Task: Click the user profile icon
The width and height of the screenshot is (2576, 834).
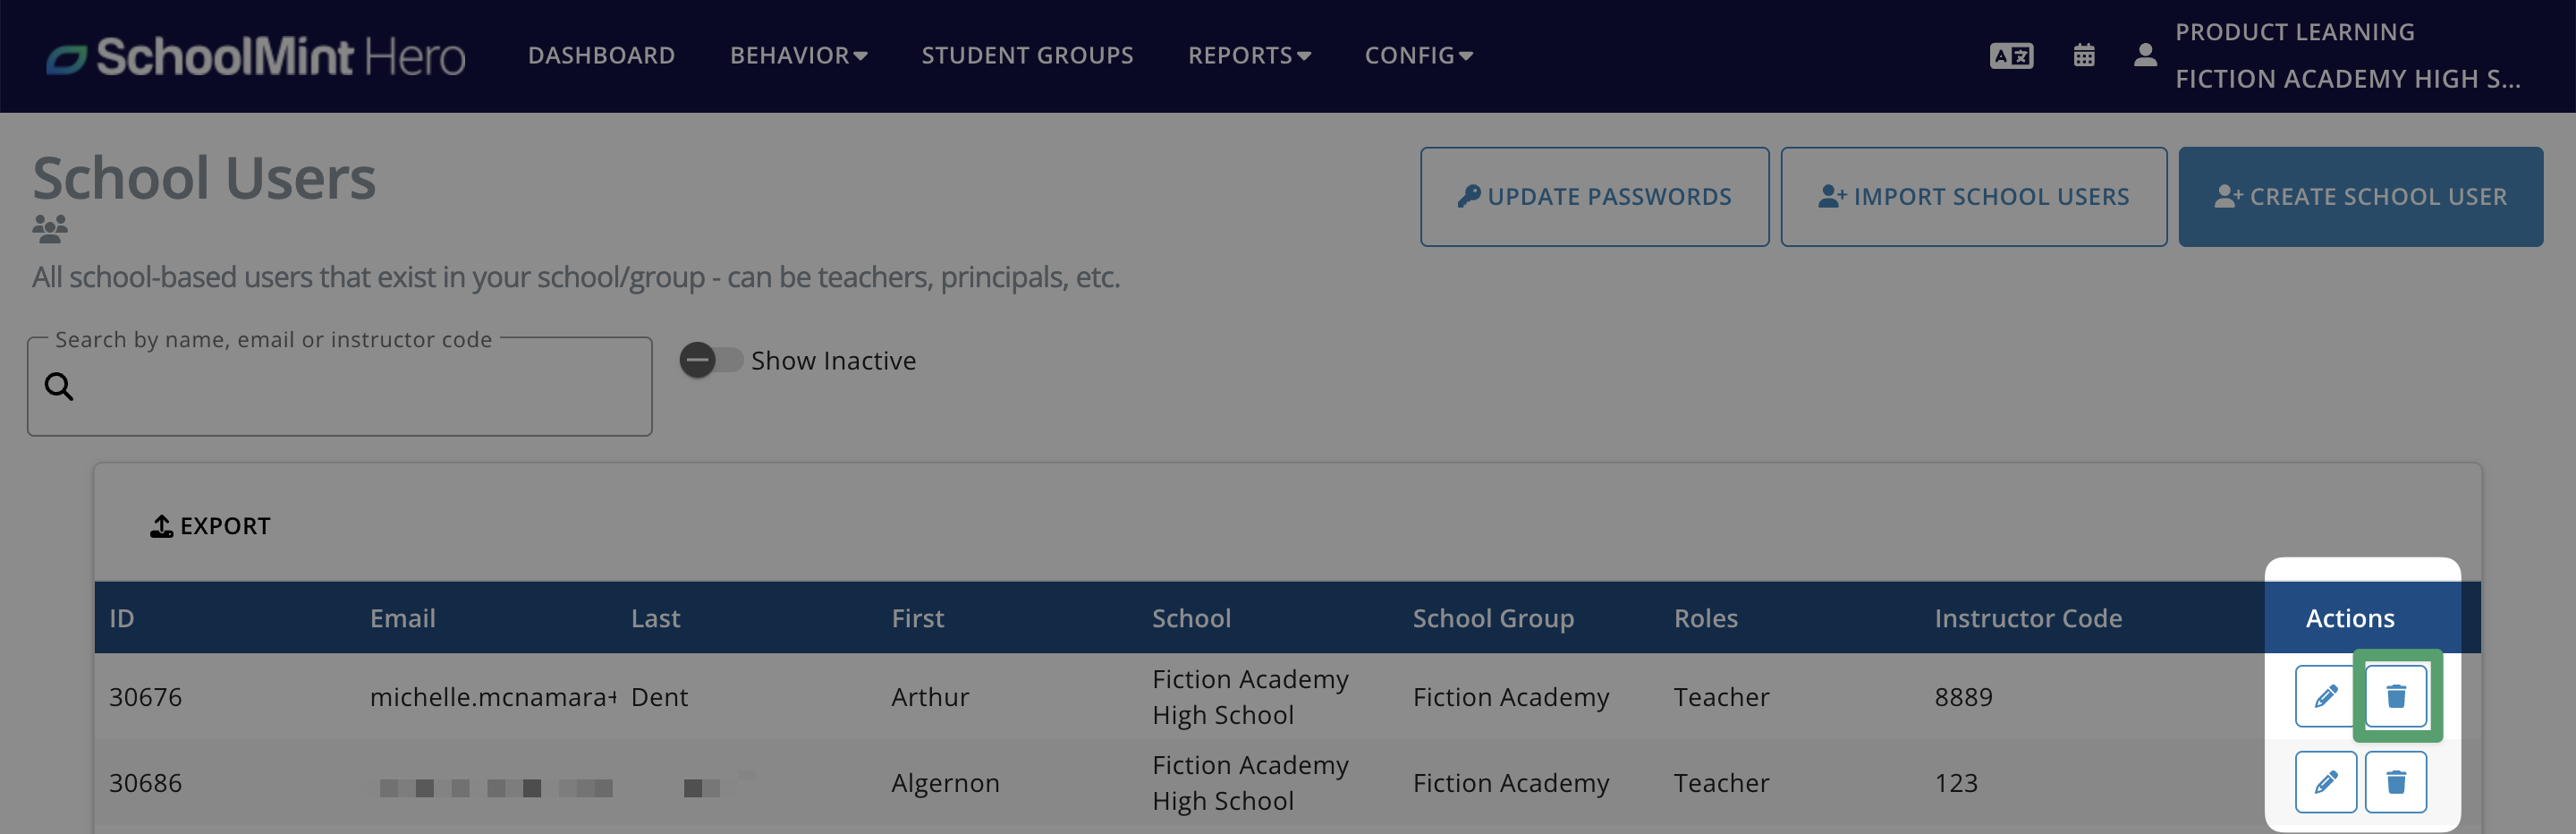Action: point(2145,55)
